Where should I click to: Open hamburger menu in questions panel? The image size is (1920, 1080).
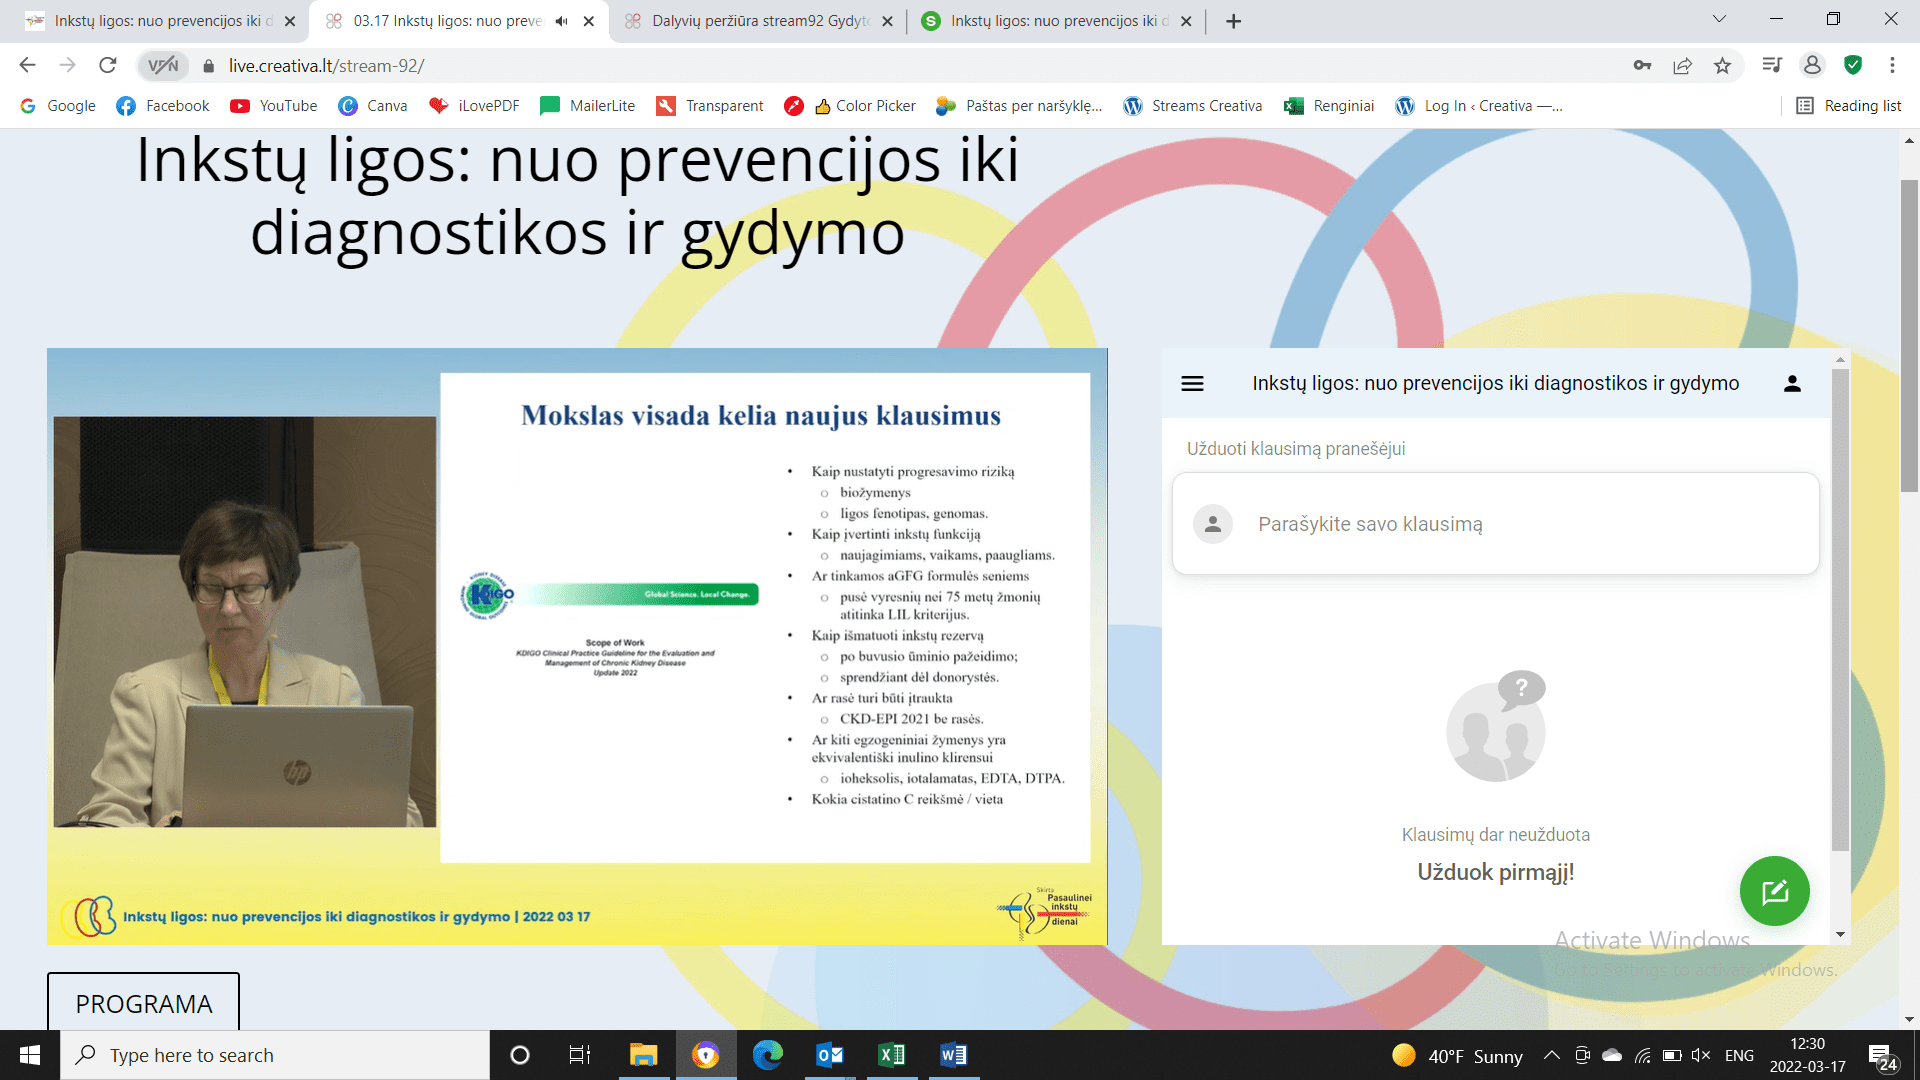[1192, 383]
